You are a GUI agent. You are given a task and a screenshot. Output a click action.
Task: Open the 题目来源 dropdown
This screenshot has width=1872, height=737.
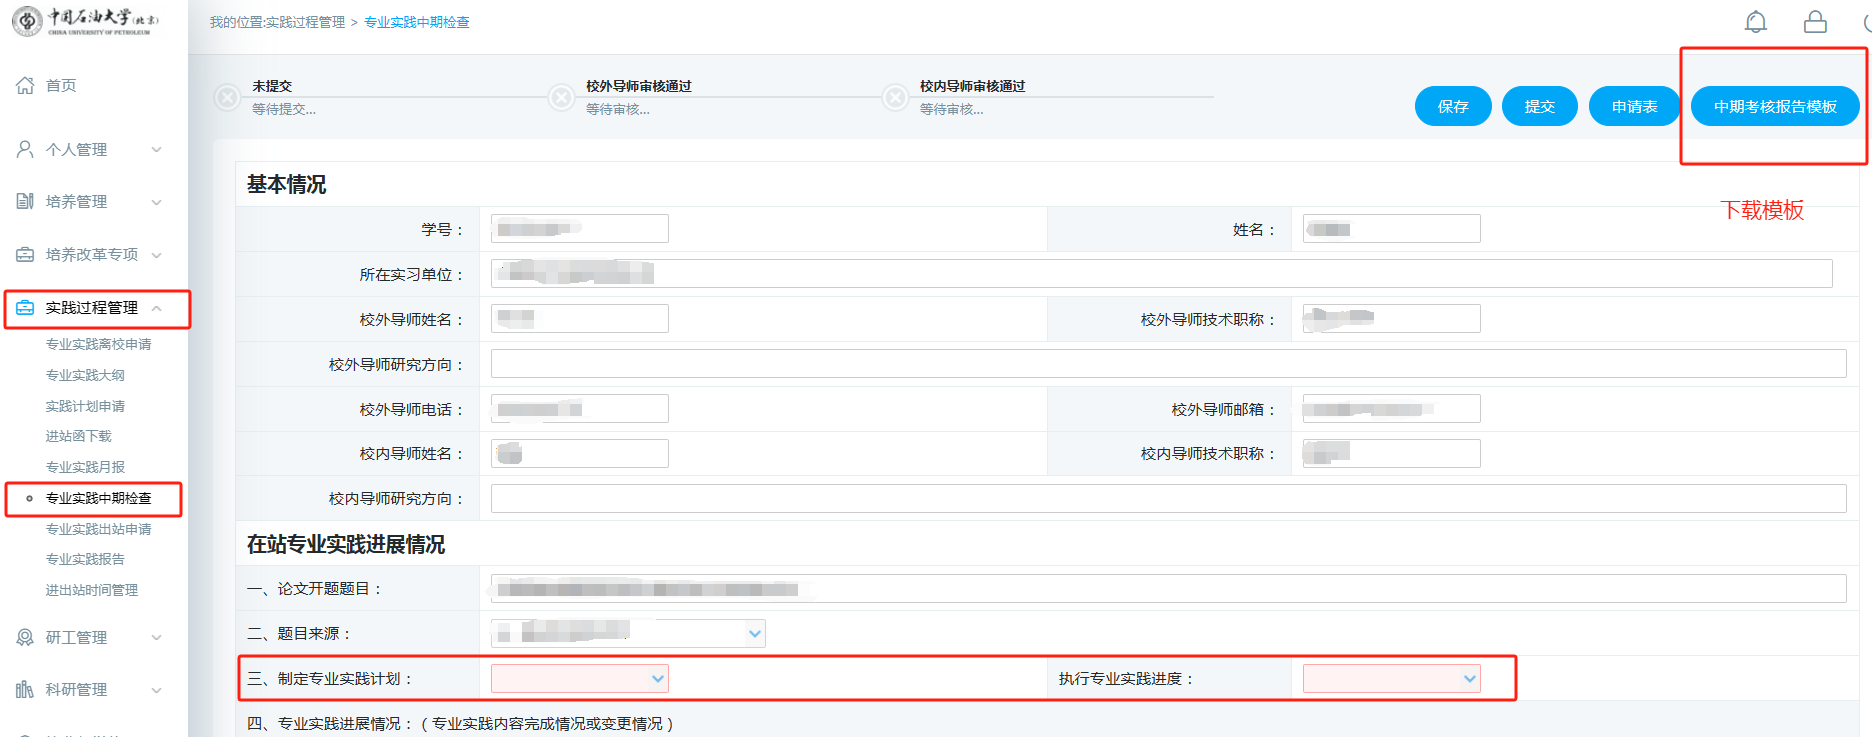[628, 633]
